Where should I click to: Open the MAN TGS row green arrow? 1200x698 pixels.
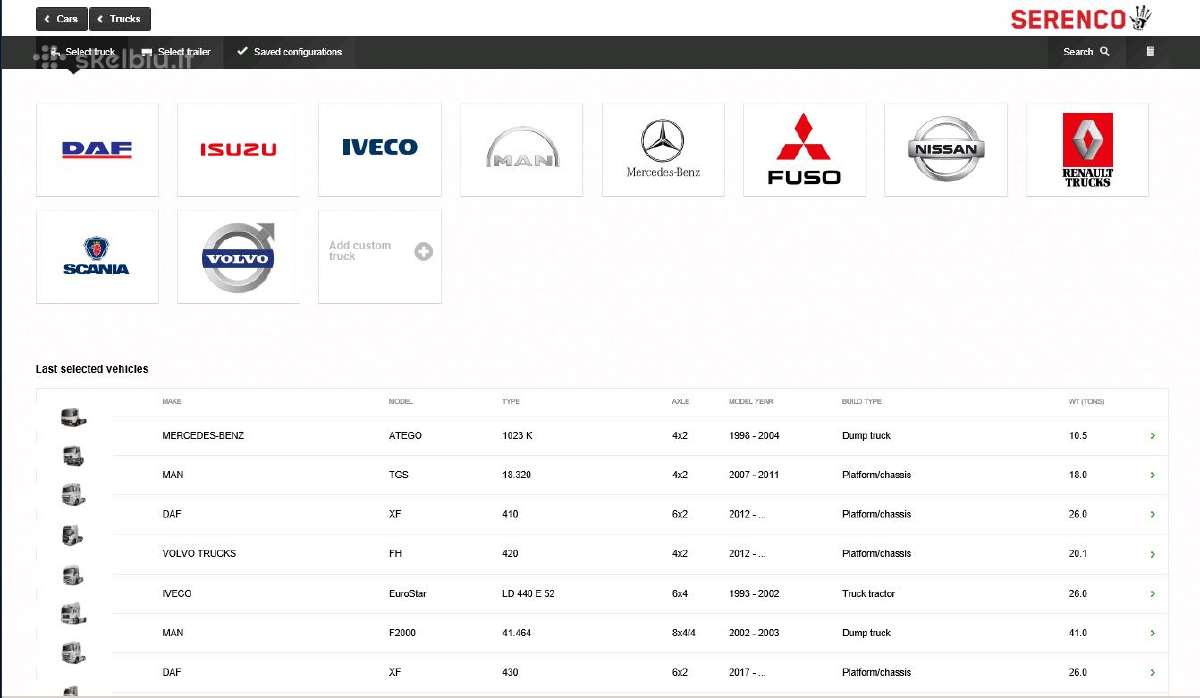tap(1153, 475)
